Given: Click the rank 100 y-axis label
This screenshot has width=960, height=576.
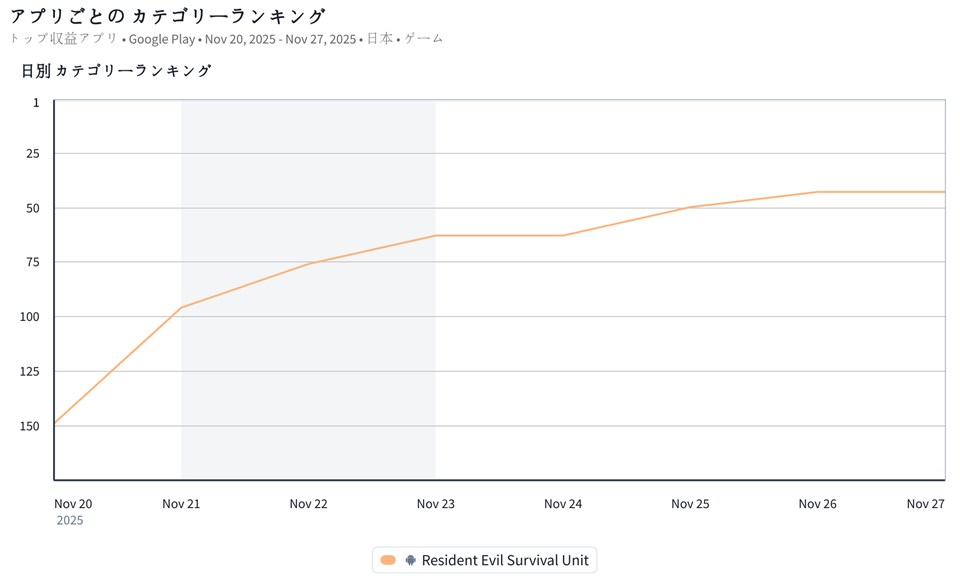Looking at the screenshot, I should point(29,317).
